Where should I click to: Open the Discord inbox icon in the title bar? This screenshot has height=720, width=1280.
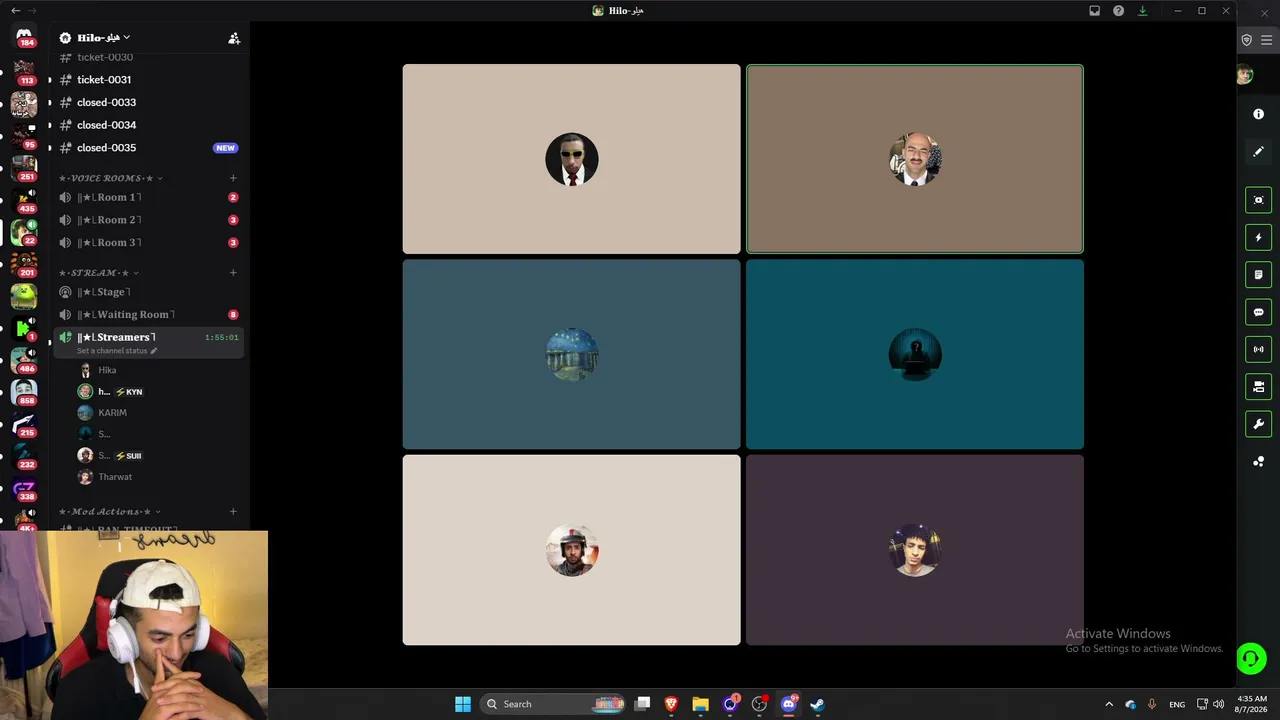[1094, 11]
